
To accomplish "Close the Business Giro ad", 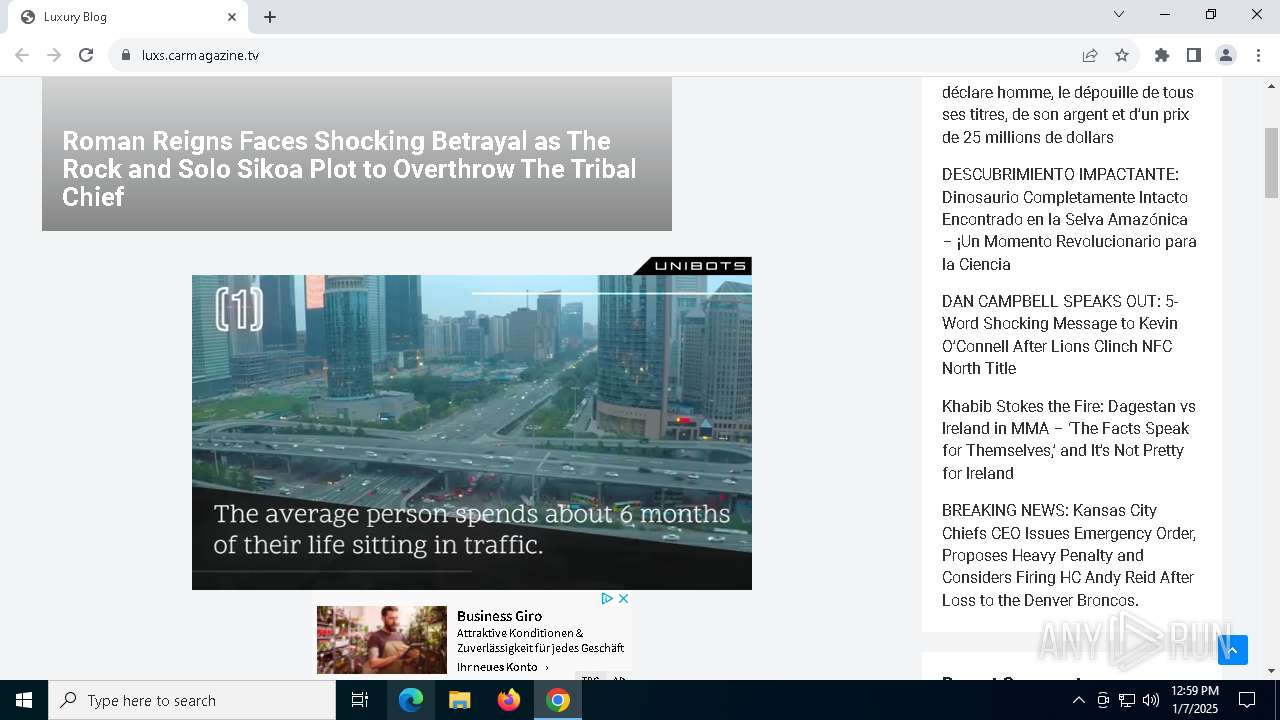I will click(x=623, y=598).
